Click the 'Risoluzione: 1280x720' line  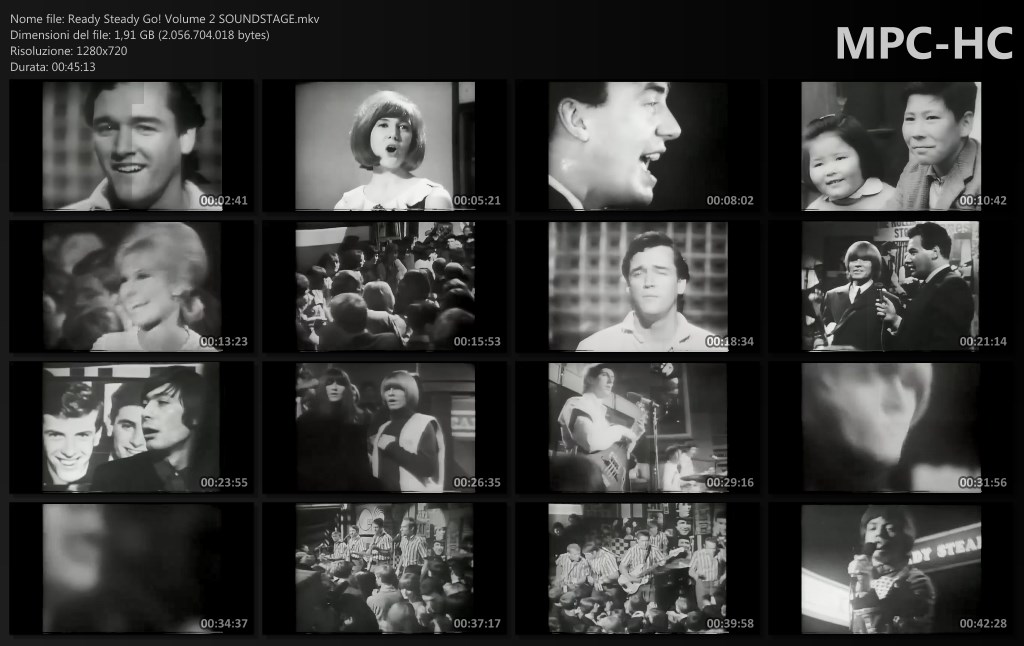(69, 51)
